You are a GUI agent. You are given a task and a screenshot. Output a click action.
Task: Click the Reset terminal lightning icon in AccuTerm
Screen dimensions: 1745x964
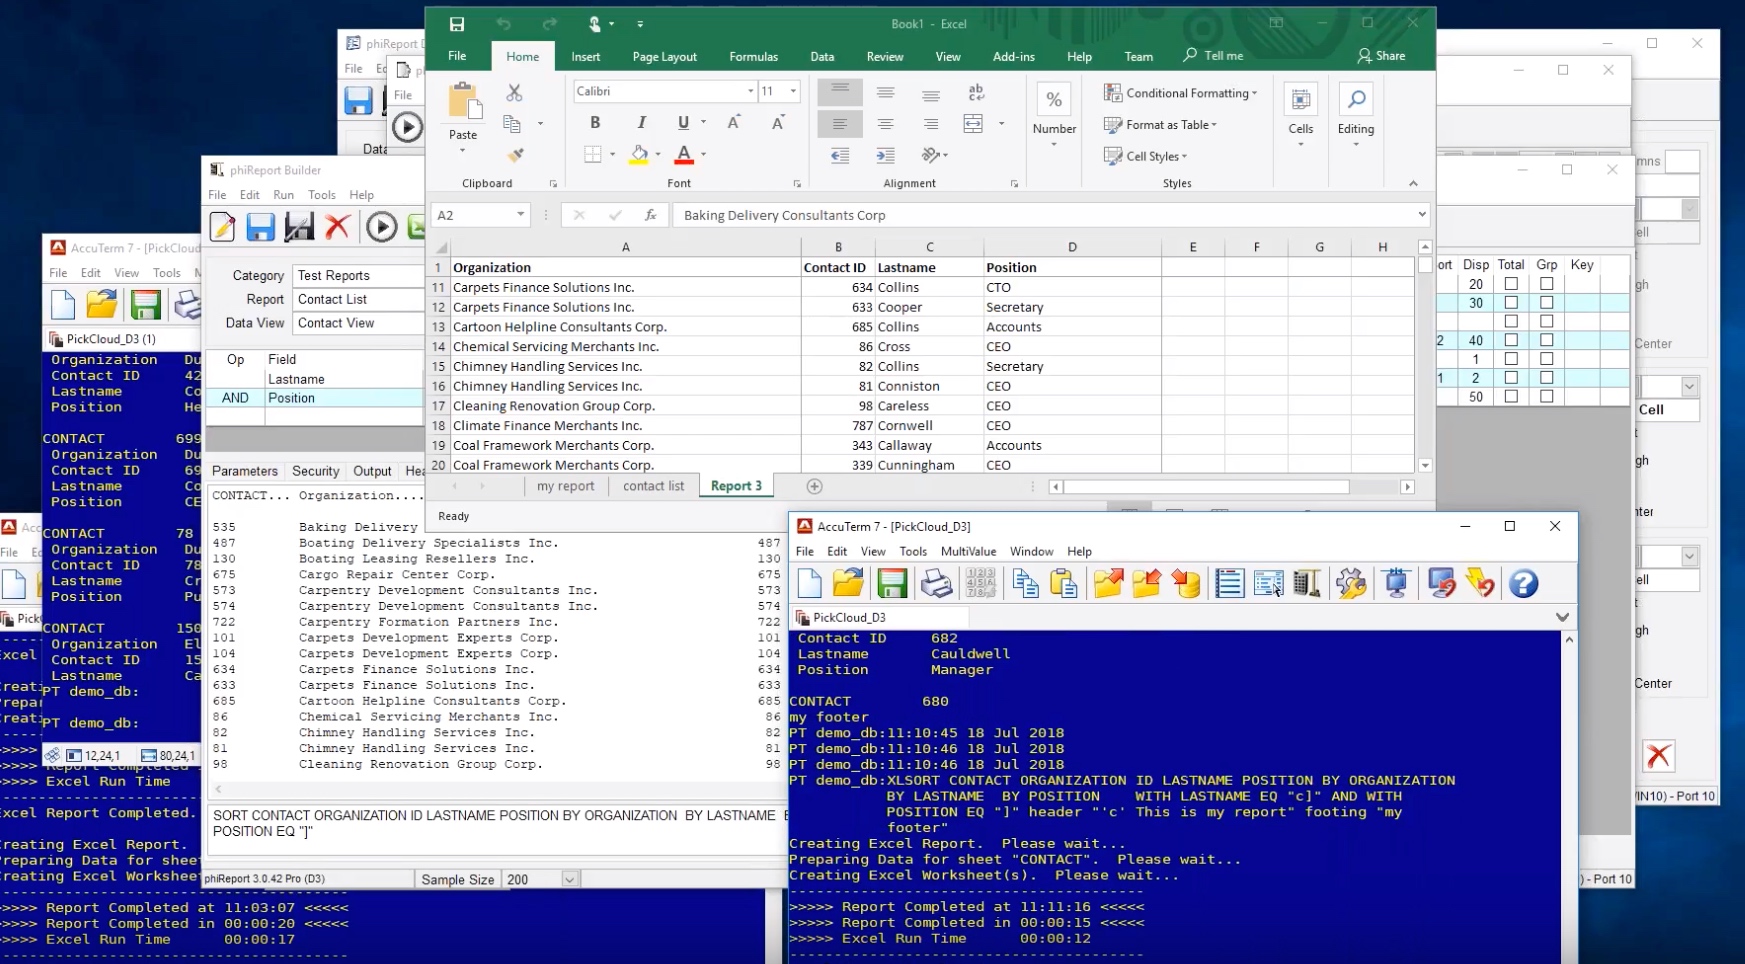1480,583
